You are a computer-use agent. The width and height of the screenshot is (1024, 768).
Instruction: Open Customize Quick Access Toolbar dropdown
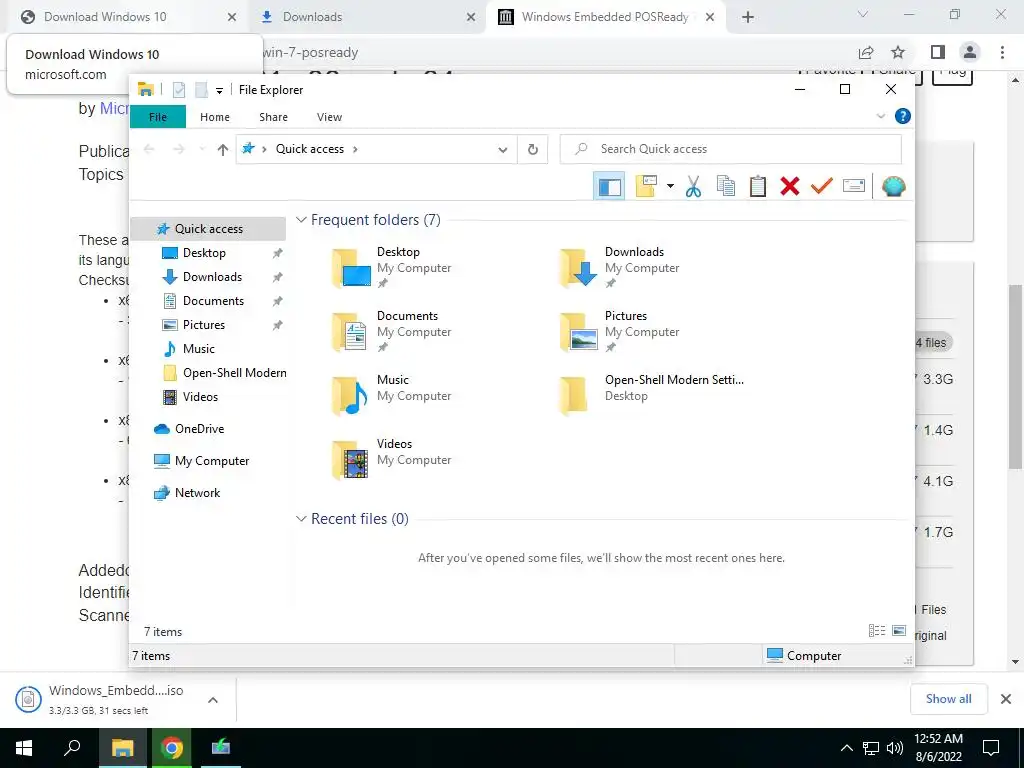[x=219, y=91]
